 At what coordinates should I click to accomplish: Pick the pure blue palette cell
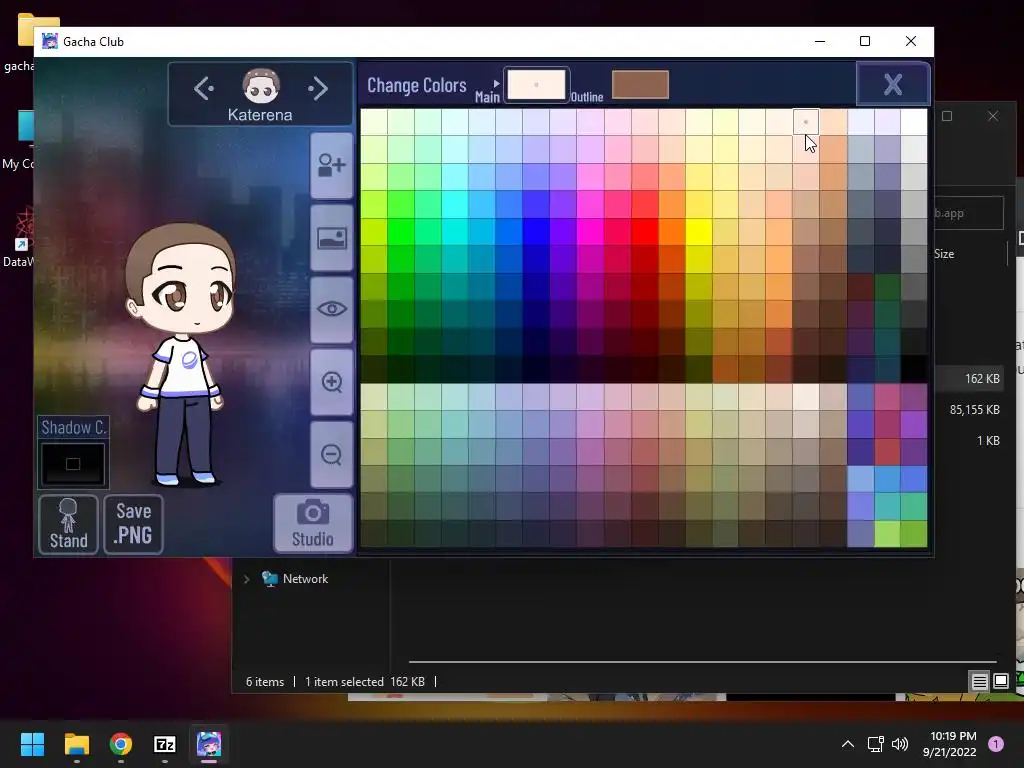click(x=536, y=232)
